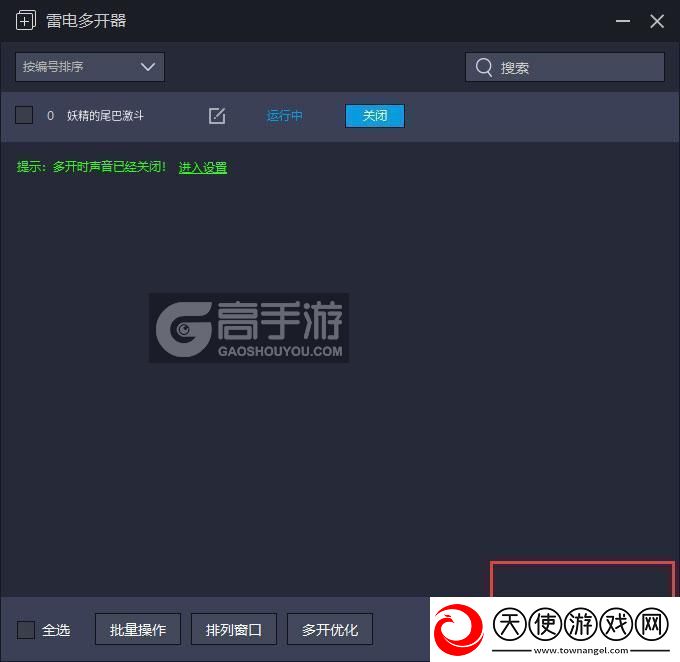Click the 运行中 status text
This screenshot has height=662, width=680.
(284, 116)
